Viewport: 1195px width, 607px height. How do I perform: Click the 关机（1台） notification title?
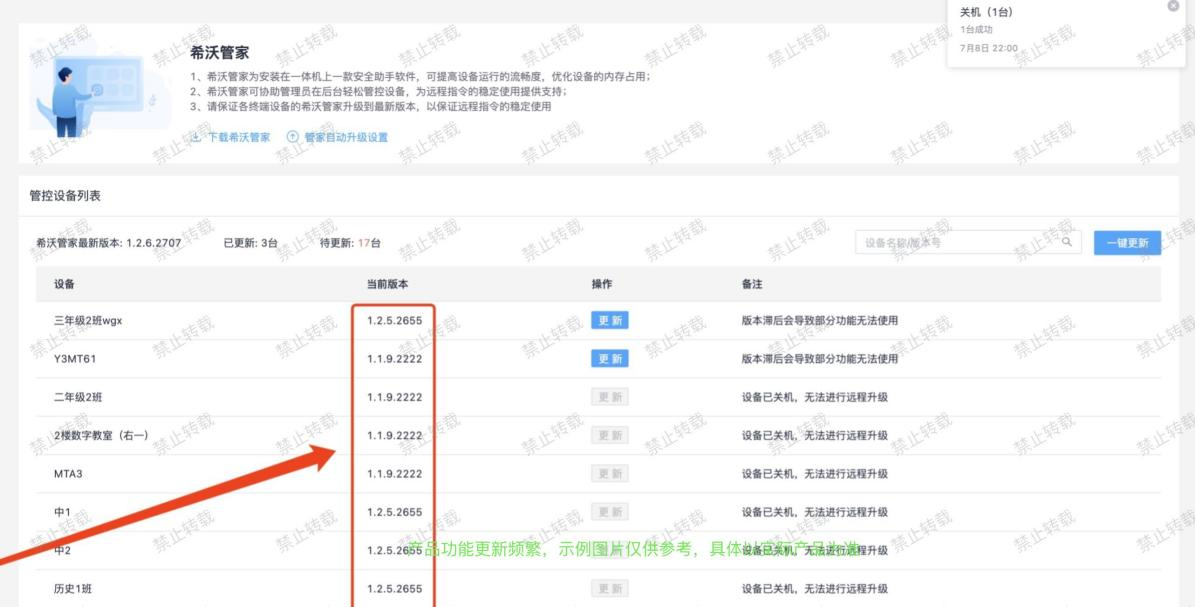pos(986,11)
